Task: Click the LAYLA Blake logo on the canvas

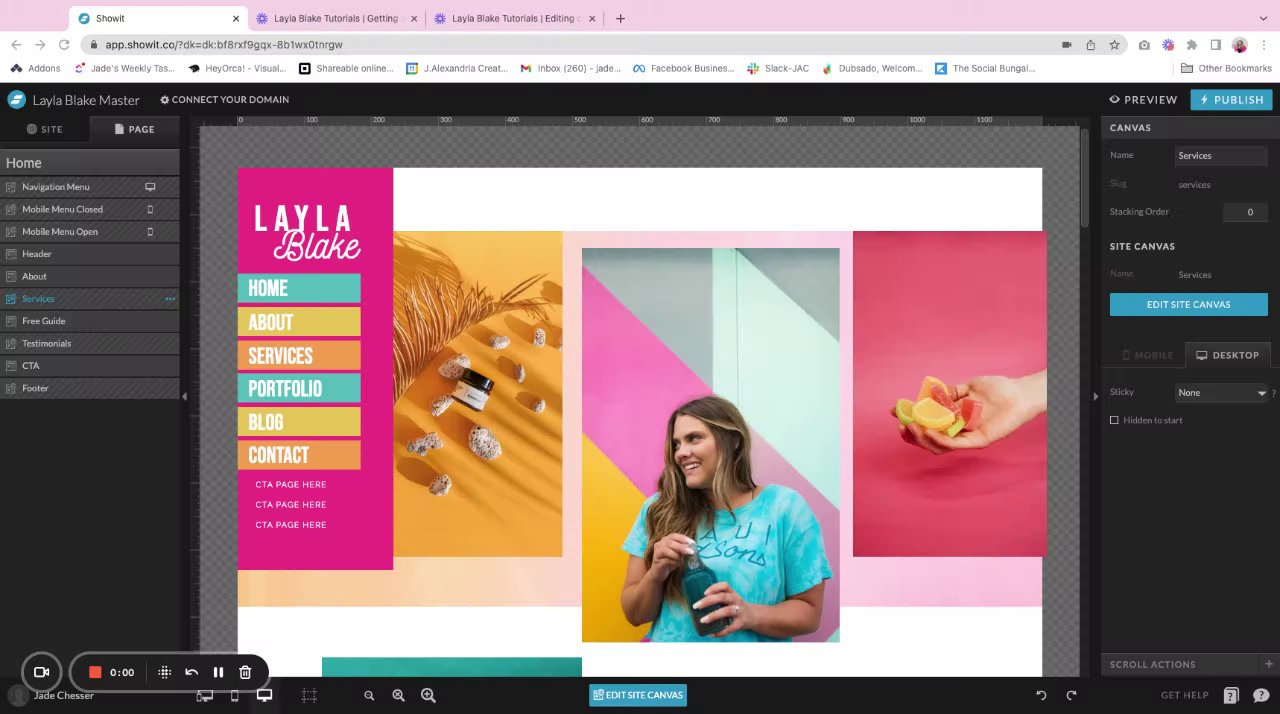Action: point(307,232)
